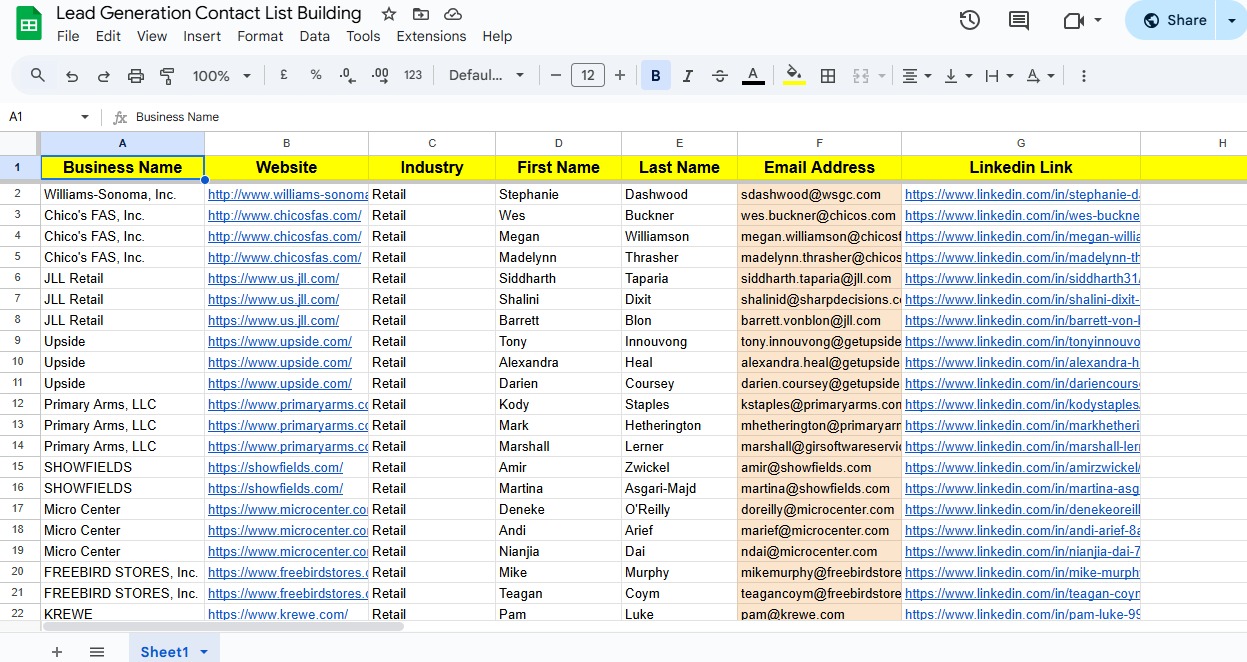The image size is (1247, 662).
Task: Open the Google Sheets home icon
Action: tap(29, 24)
